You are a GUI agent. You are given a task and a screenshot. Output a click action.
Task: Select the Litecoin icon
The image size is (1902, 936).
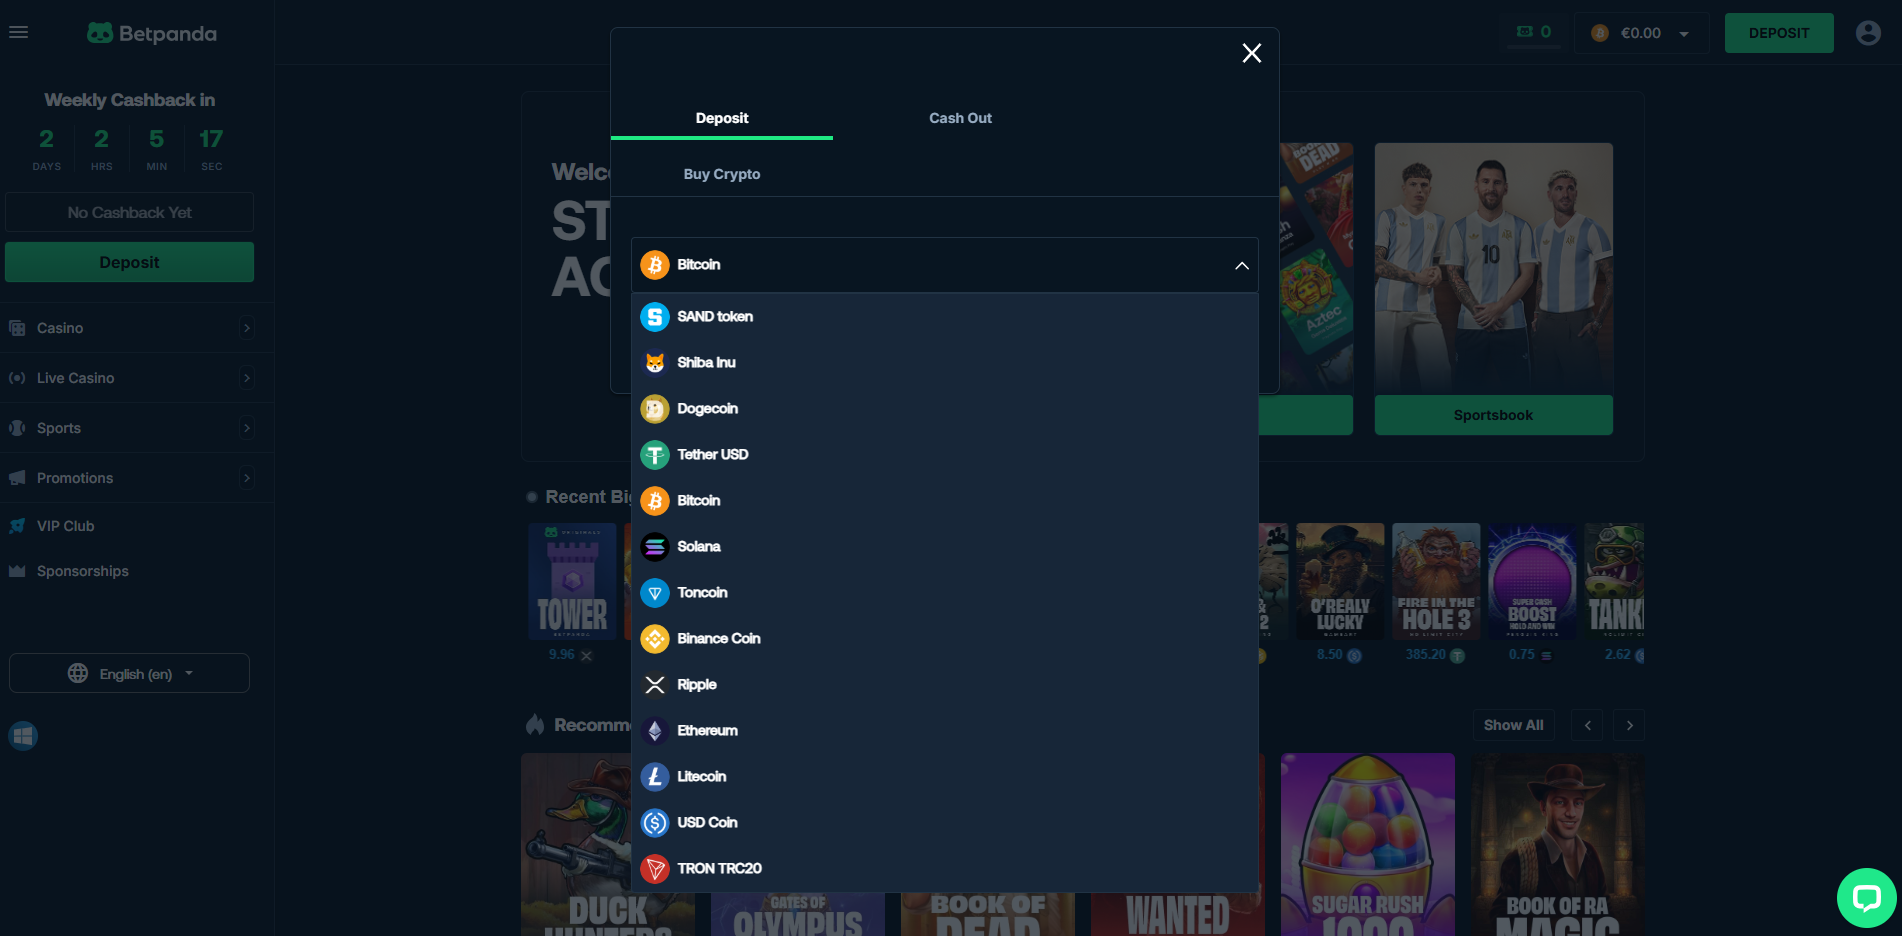coord(655,777)
